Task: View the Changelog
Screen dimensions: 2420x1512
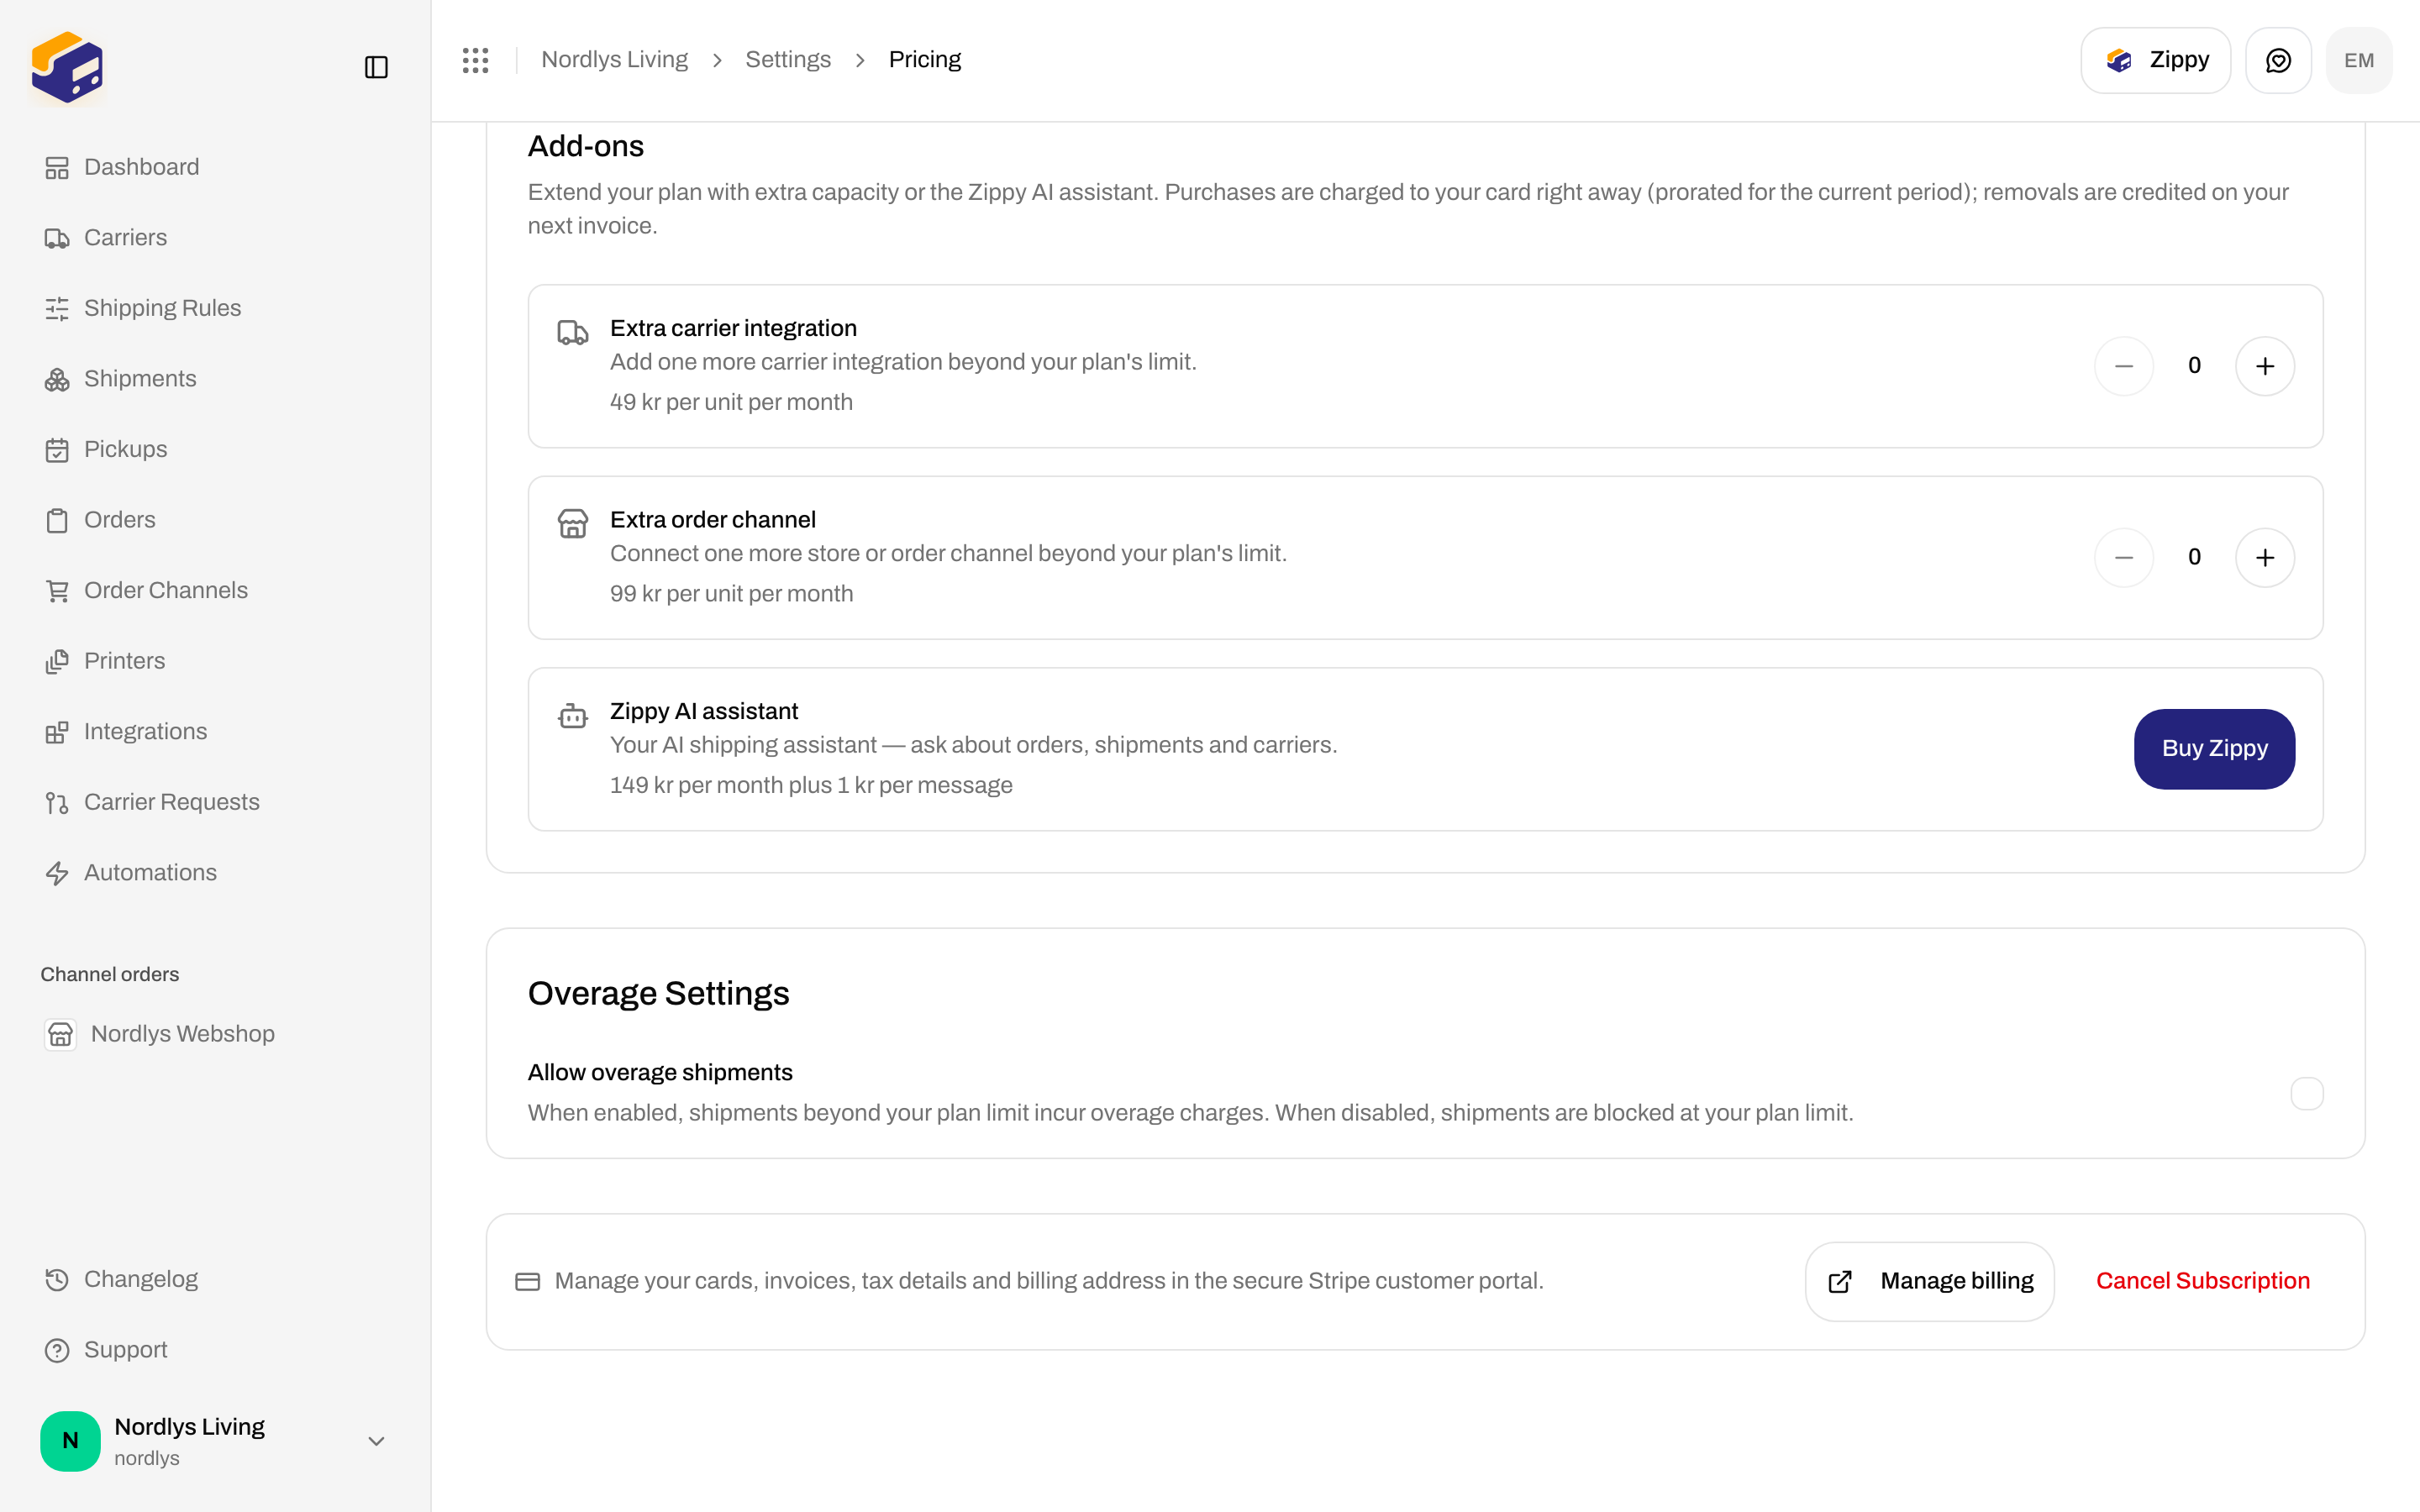Action: click(x=215, y=1279)
